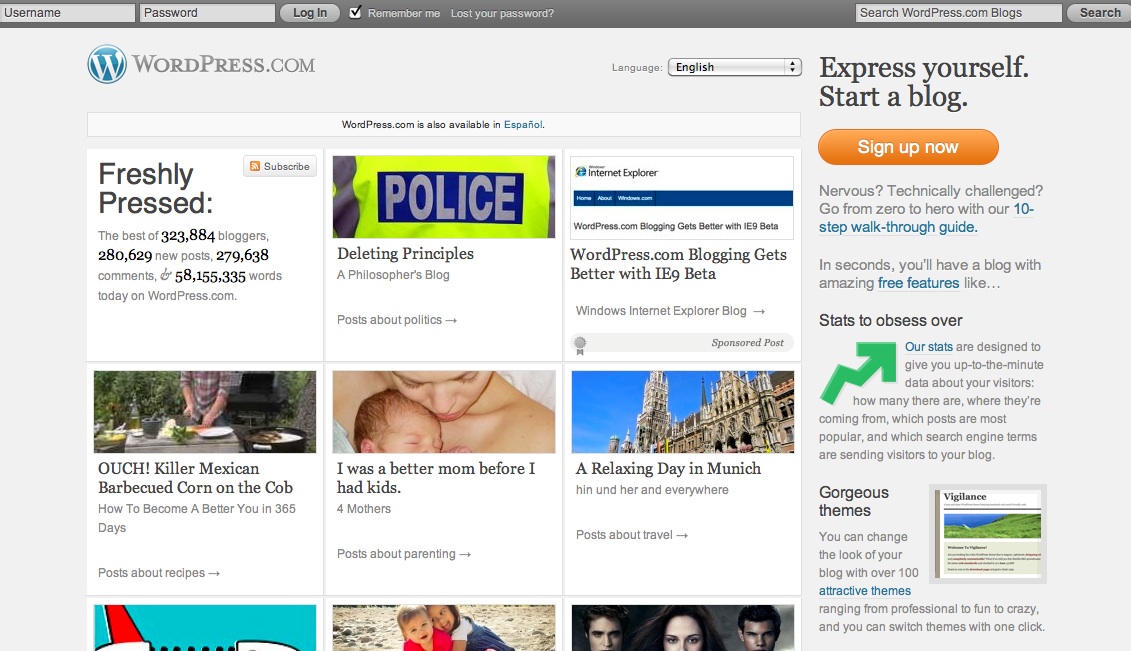Open A Relaxing Day in Munich title
1131x651 pixels.
tap(668, 469)
